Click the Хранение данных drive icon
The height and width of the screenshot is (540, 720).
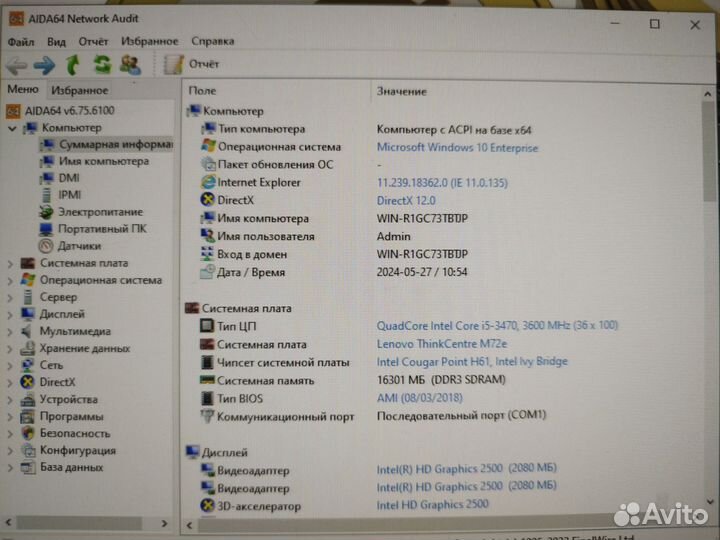click(28, 349)
